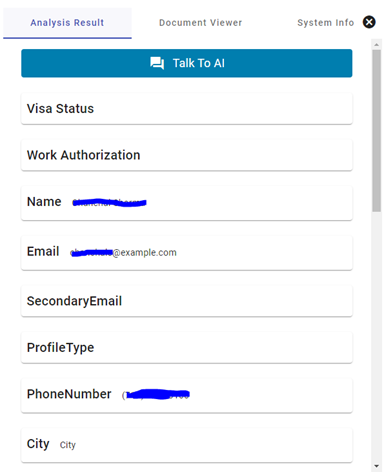Click the Email label
384x472 pixels.
click(x=43, y=251)
